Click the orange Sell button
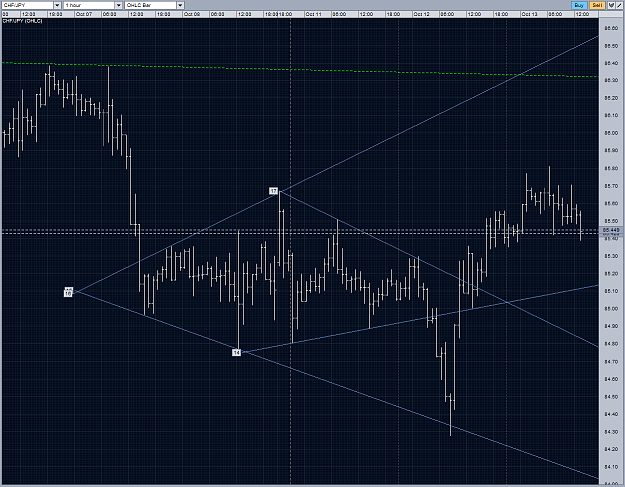Viewport: 625px width, 487px height. [597, 5]
